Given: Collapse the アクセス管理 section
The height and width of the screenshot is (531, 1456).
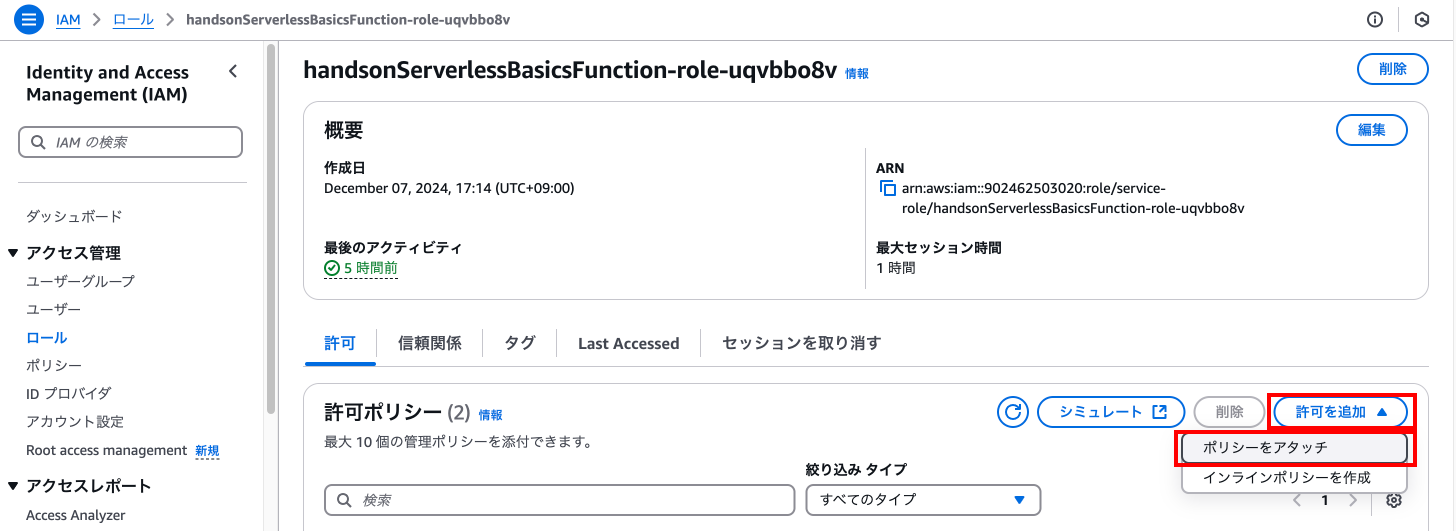Looking at the screenshot, I should tap(13, 253).
